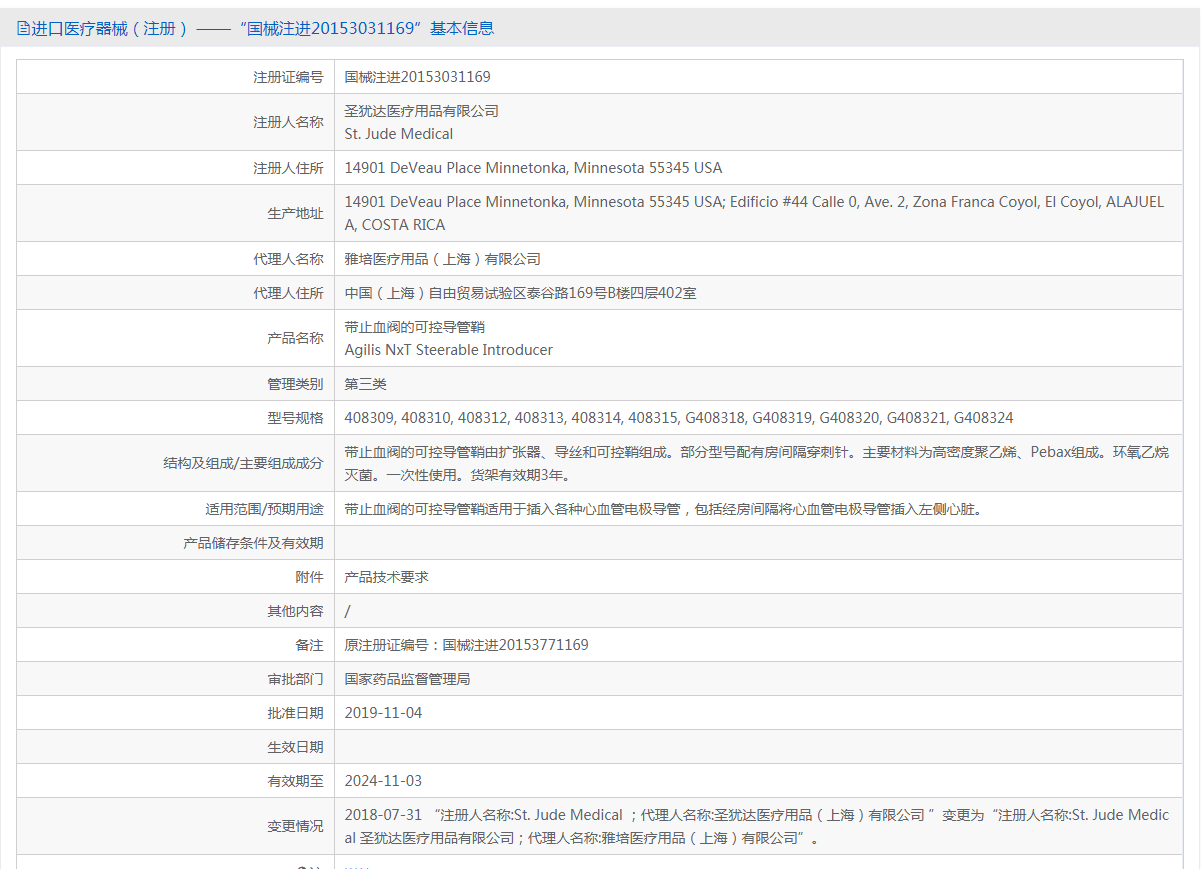Click the 代理人住所 row label
Screen dimensions: 1201x869
tap(288, 293)
